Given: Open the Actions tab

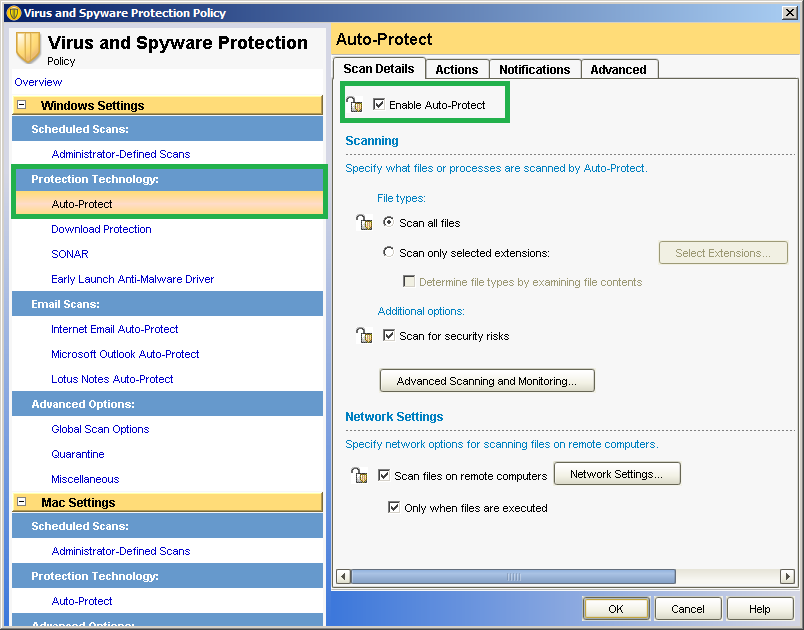Looking at the screenshot, I should coord(456,69).
